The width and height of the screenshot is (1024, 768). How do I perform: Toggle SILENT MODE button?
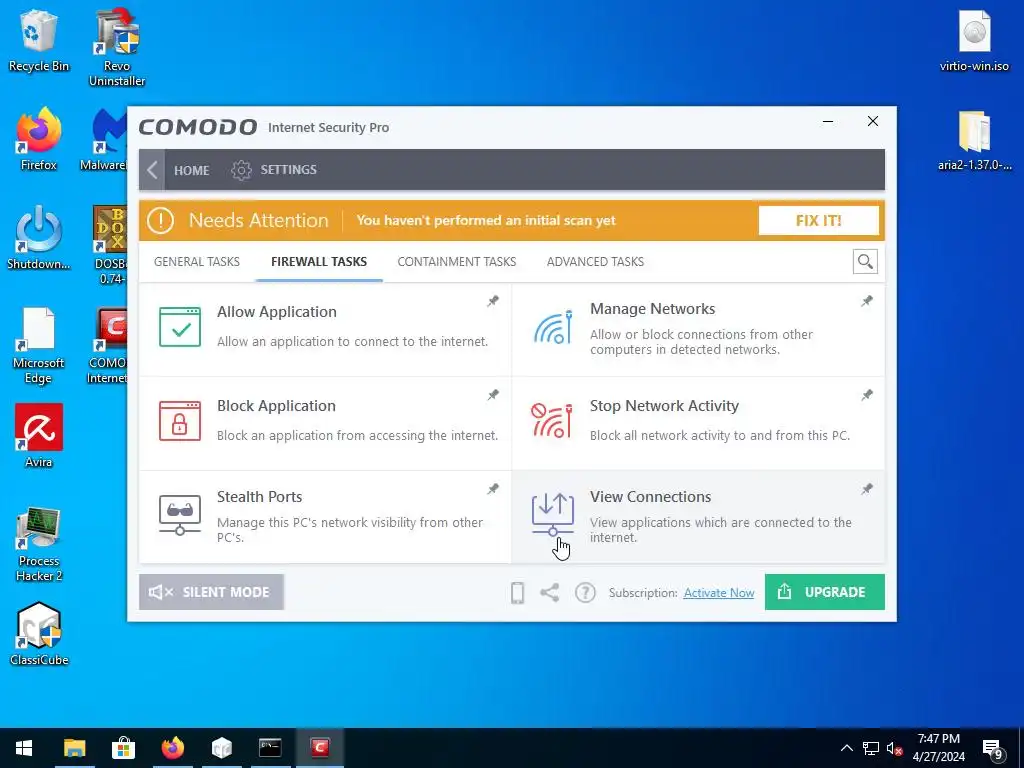211,592
